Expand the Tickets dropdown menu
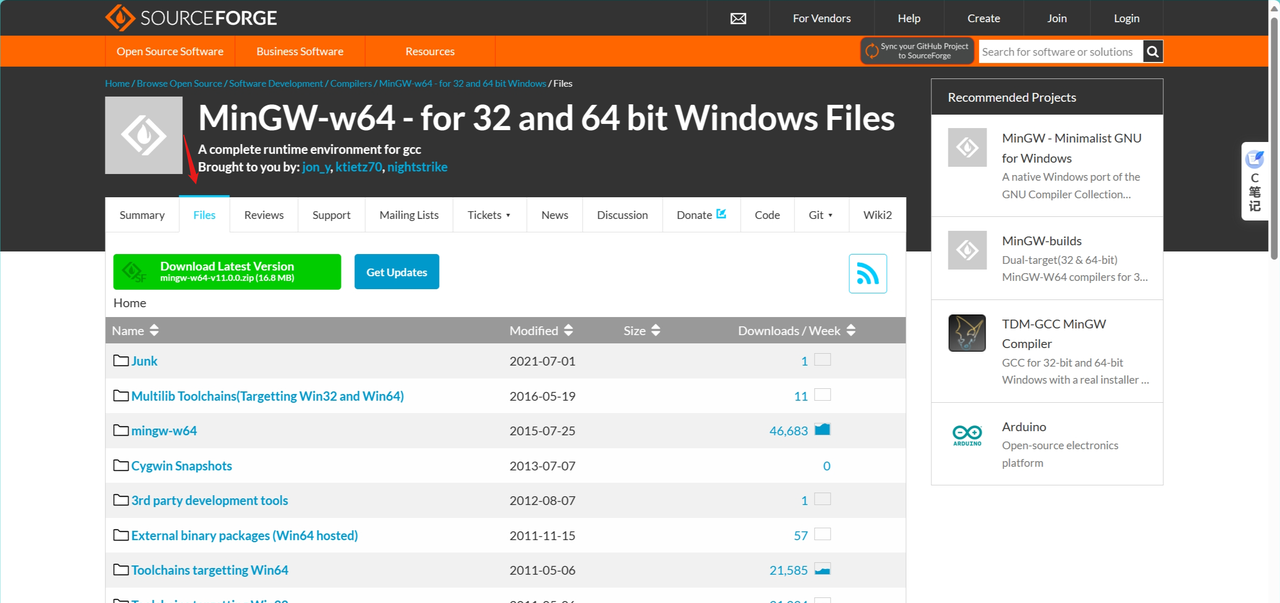This screenshot has width=1280, height=603. coord(489,215)
